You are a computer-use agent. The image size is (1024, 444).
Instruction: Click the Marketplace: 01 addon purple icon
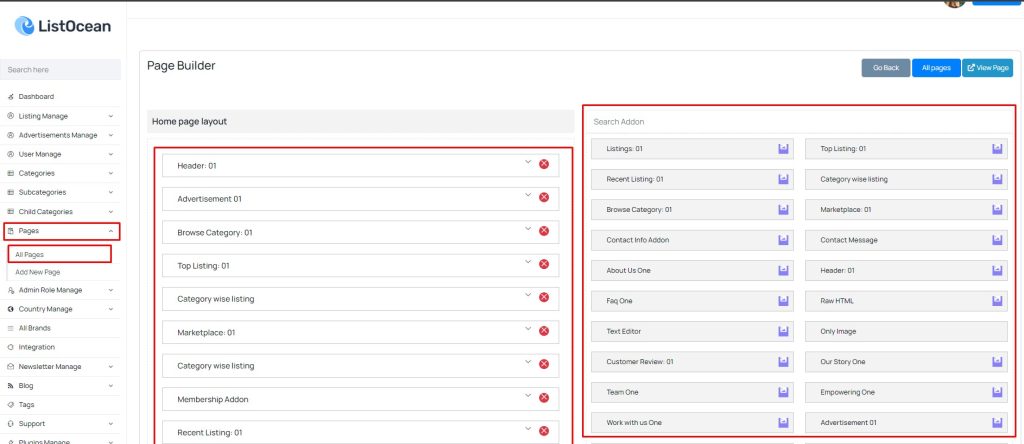997,210
